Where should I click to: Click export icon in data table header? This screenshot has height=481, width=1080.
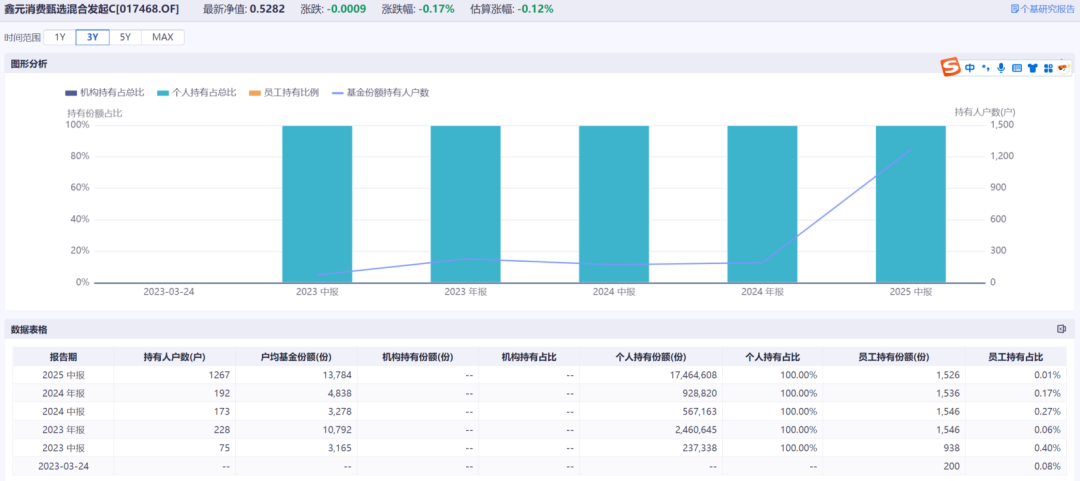(x=1061, y=329)
